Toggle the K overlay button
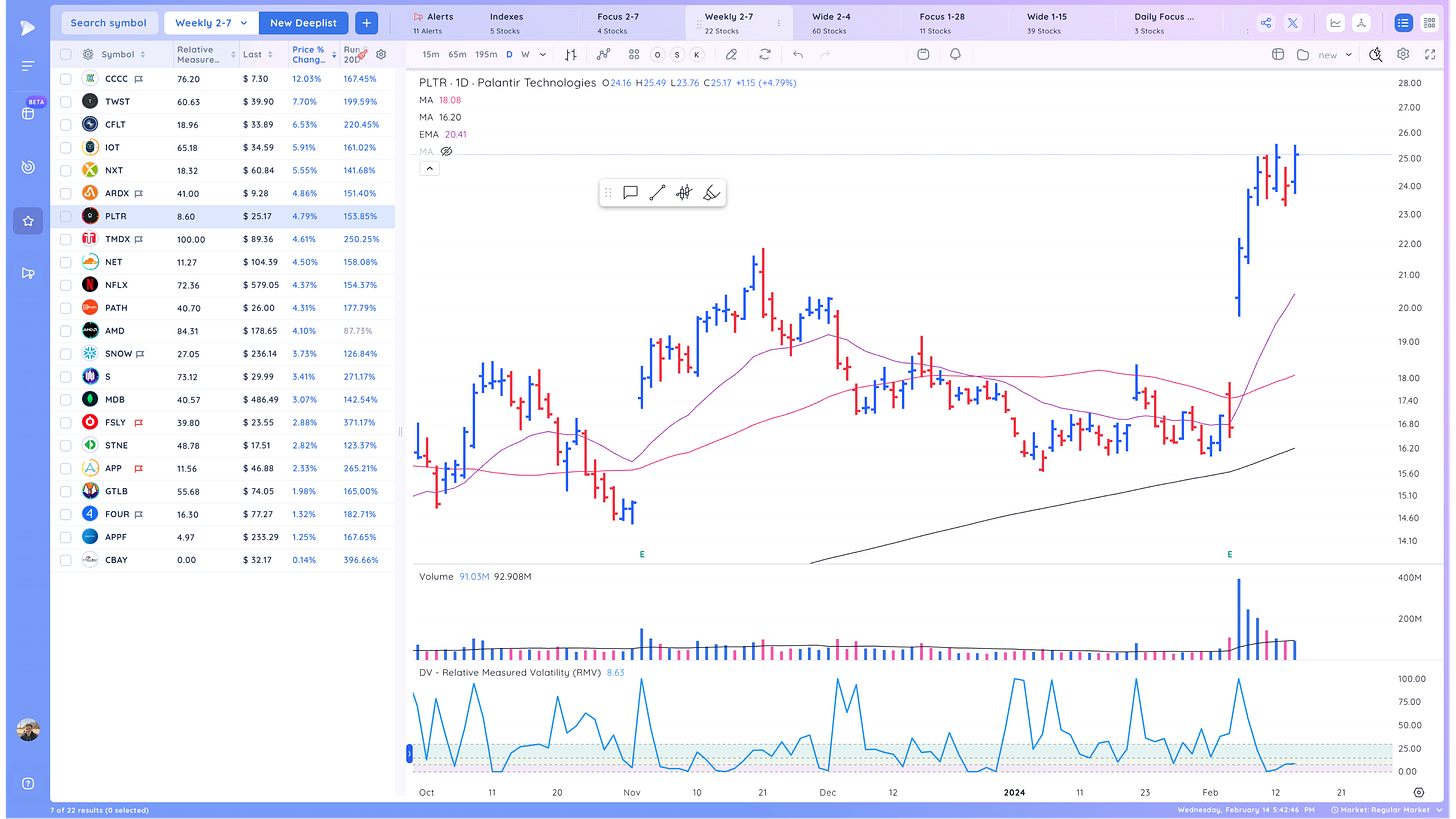Viewport: 1456px width, 819px height. pyautogui.click(x=696, y=54)
